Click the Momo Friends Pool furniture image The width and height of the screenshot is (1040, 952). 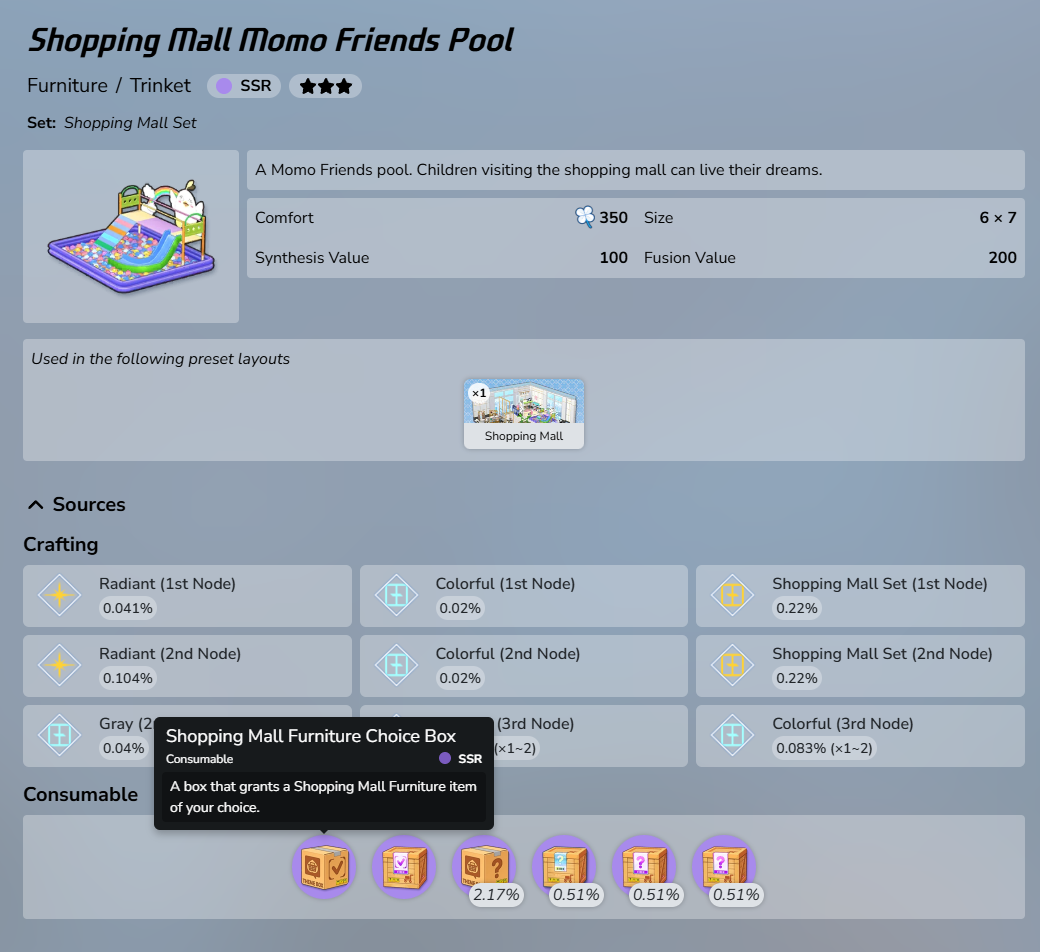(131, 236)
